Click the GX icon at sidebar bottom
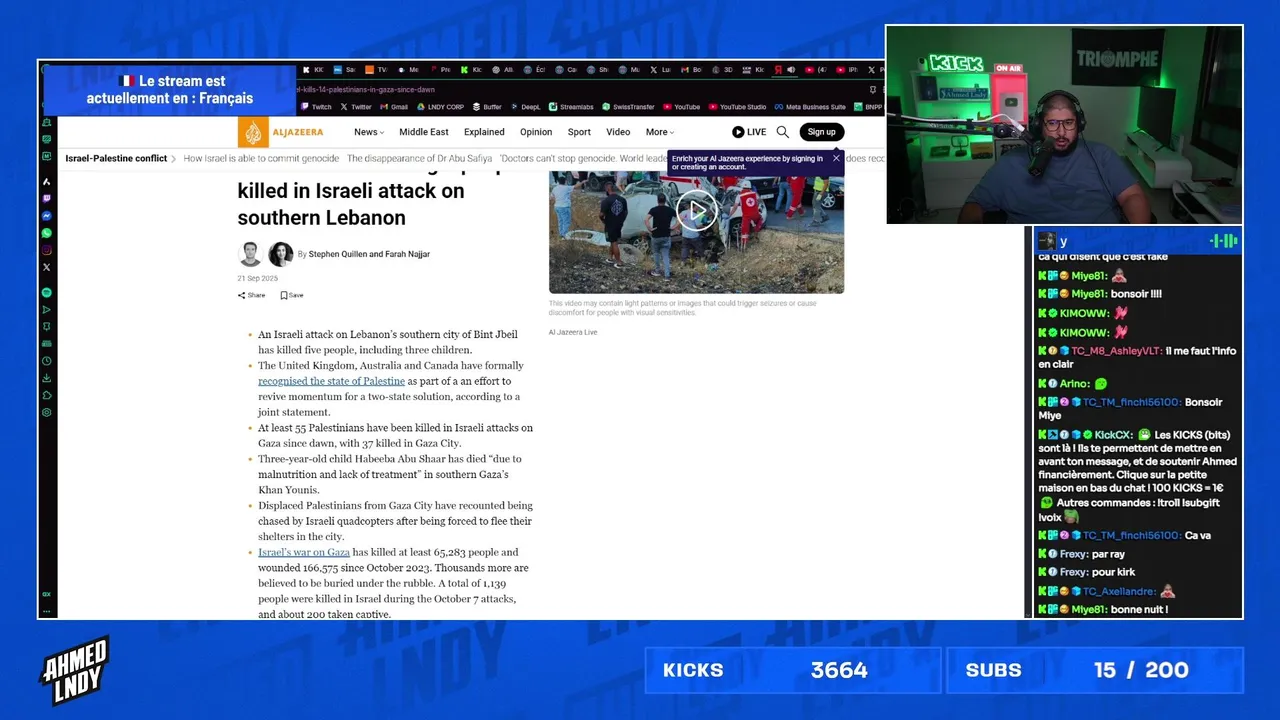This screenshot has width=1280, height=720. pyautogui.click(x=47, y=594)
